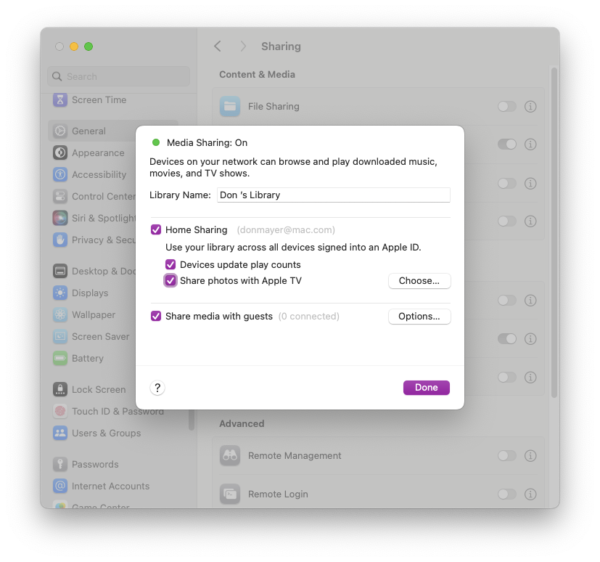Screen dimensions: 600x562
Task: Uncheck Share photos with Apple TV
Action: point(170,280)
